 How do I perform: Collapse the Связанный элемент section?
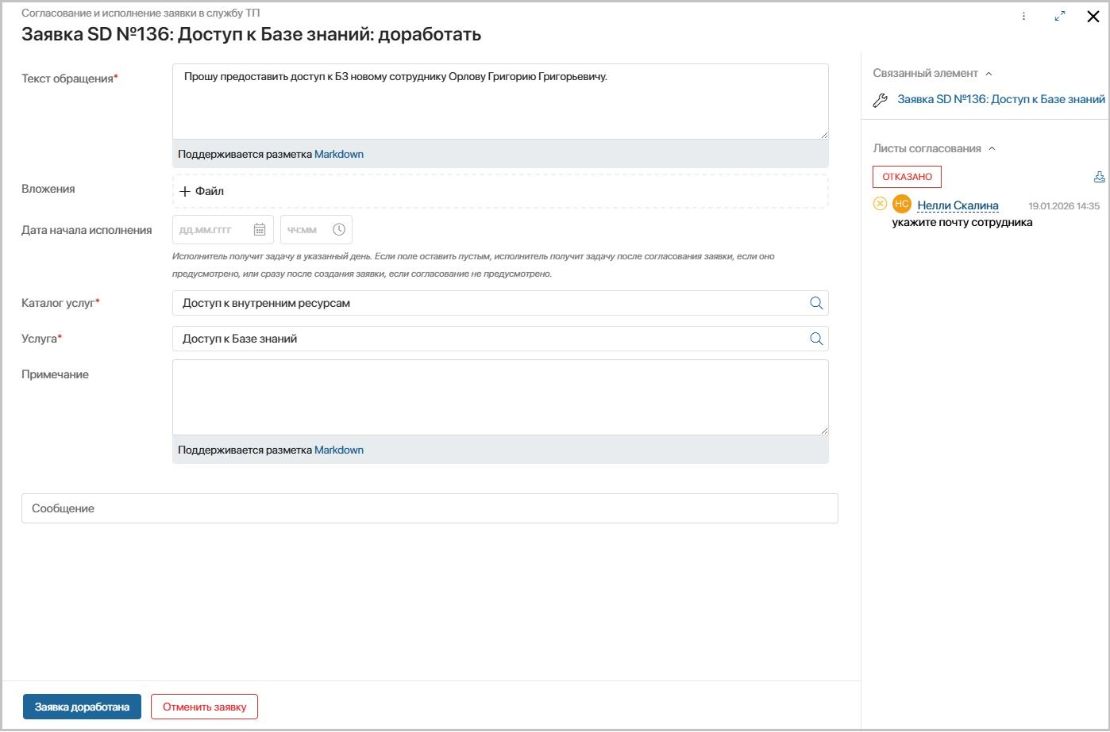click(989, 74)
